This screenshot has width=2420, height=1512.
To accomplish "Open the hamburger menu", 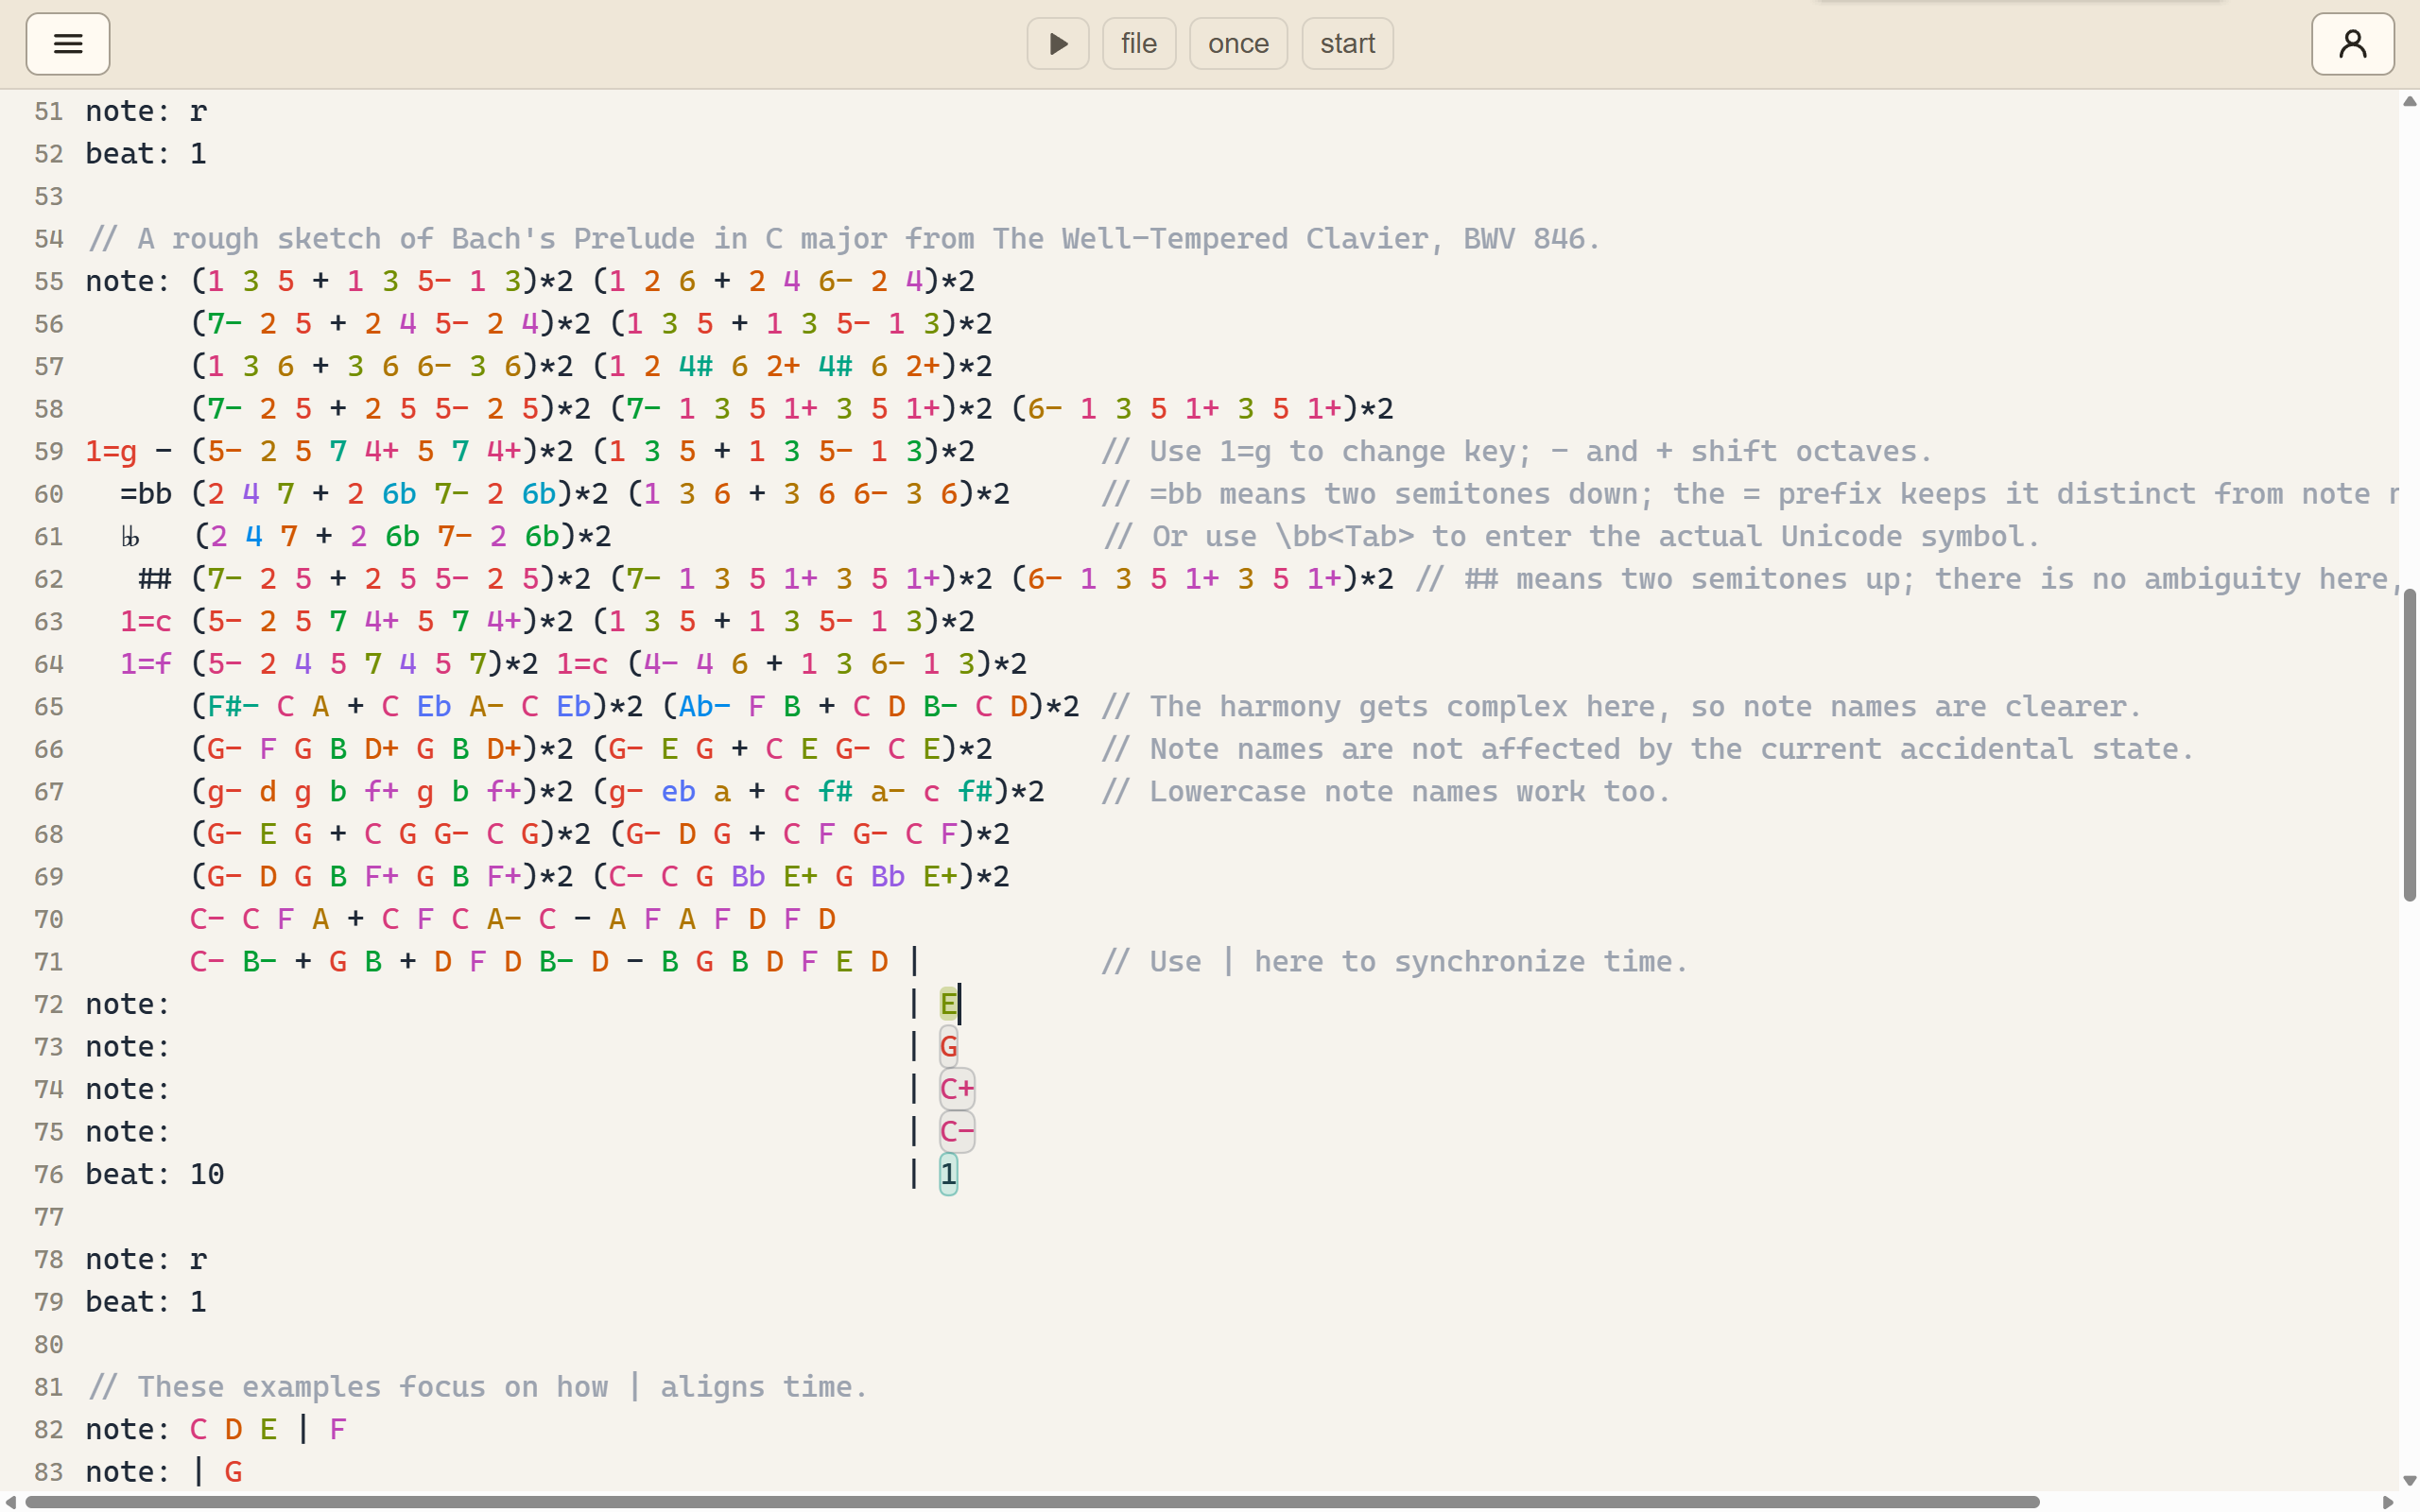I will [x=68, y=44].
